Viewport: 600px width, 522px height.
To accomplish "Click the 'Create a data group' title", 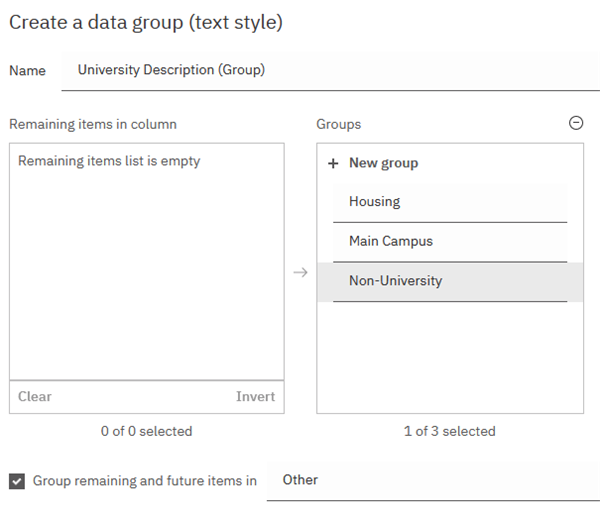I will (146, 22).
